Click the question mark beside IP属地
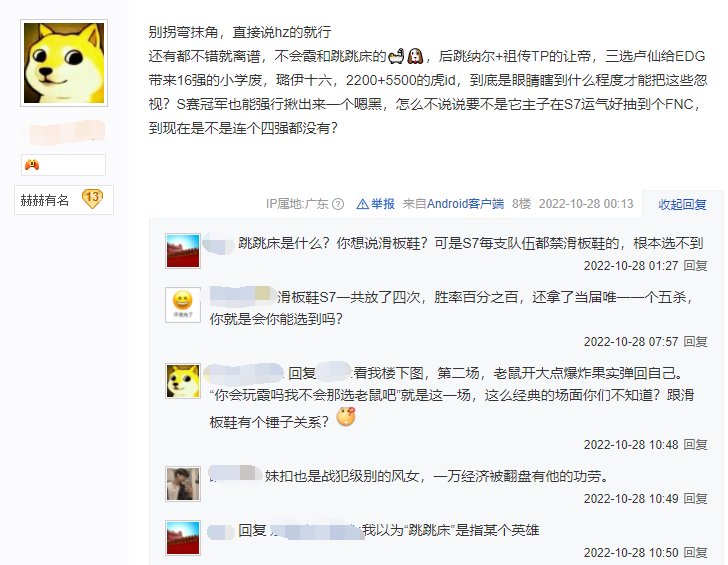Image resolution: width=728 pixels, height=565 pixels. point(338,204)
